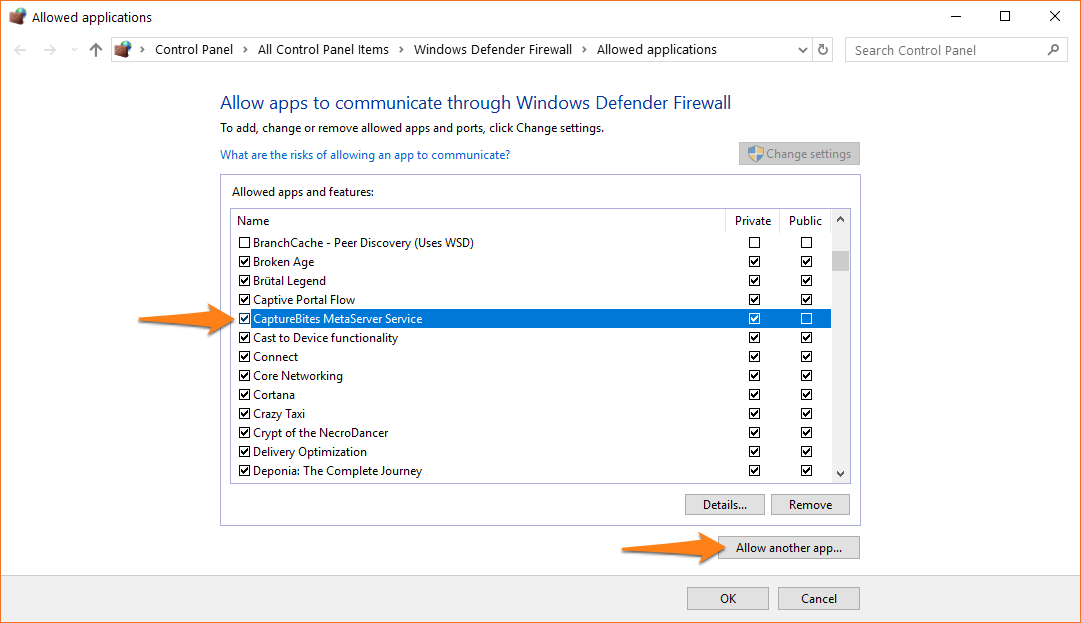Image resolution: width=1081 pixels, height=623 pixels.
Task: Toggle Private checkbox for Cortana
Action: pos(754,395)
